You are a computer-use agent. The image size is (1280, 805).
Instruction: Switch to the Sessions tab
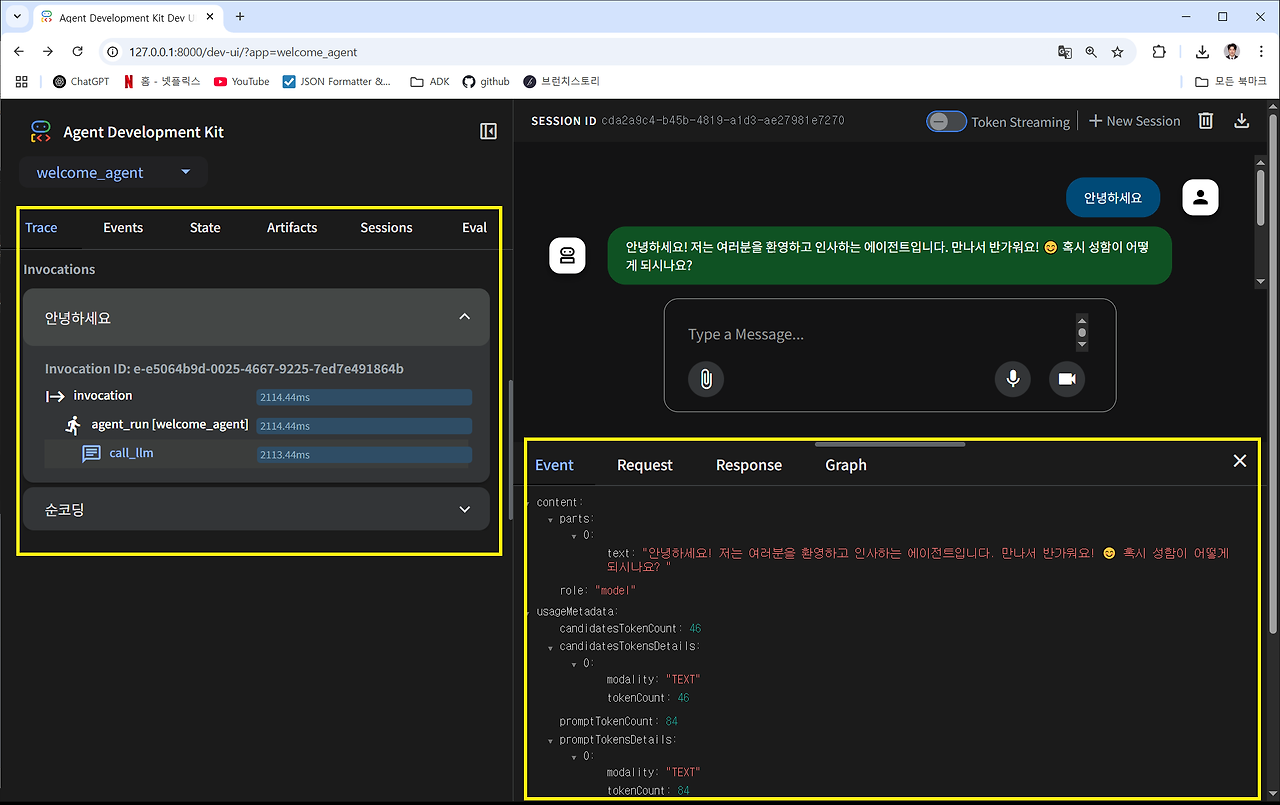coord(386,228)
